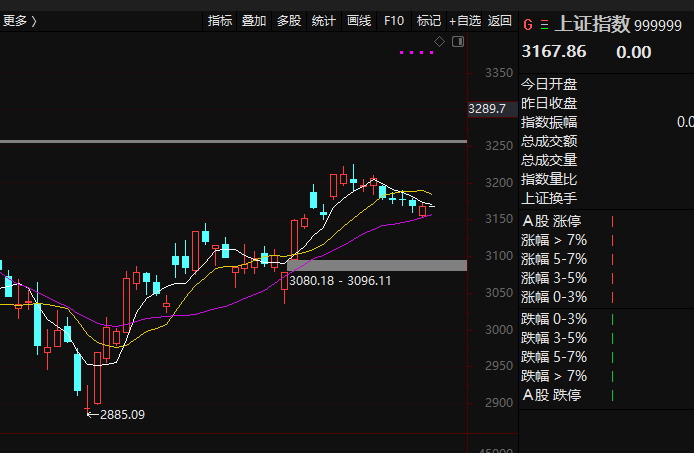Click the 3000 price axis label
Screen dimensions: 694x453
point(499,330)
